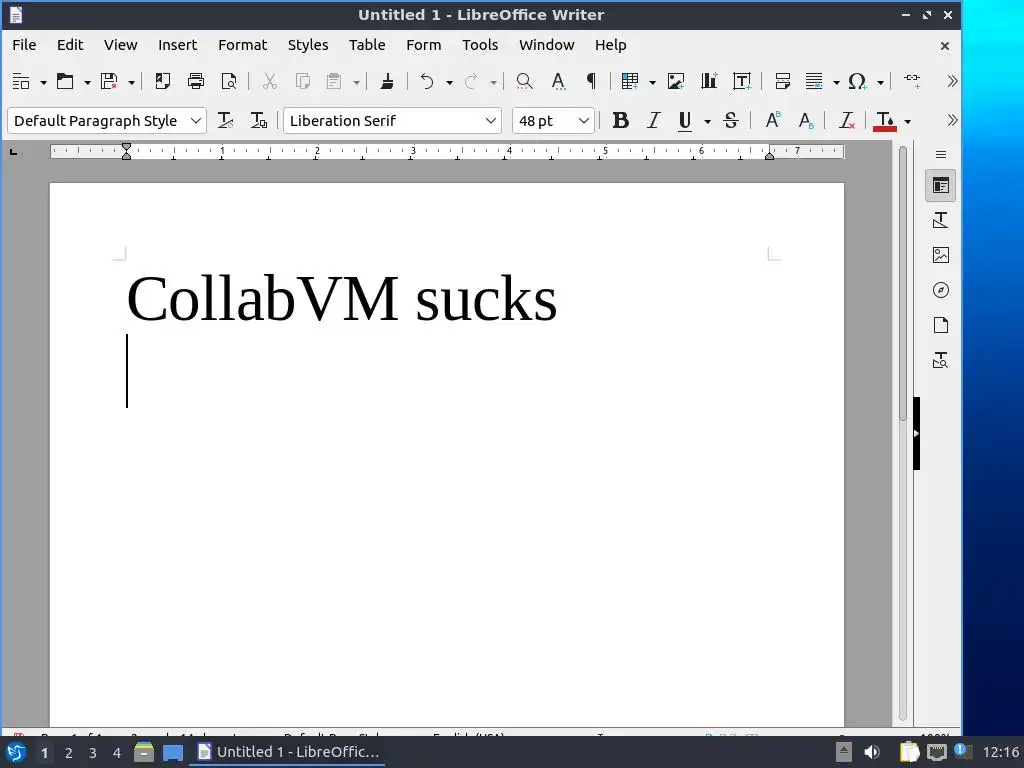
Task: Expand the 48 pt font size list
Action: [x=584, y=121]
